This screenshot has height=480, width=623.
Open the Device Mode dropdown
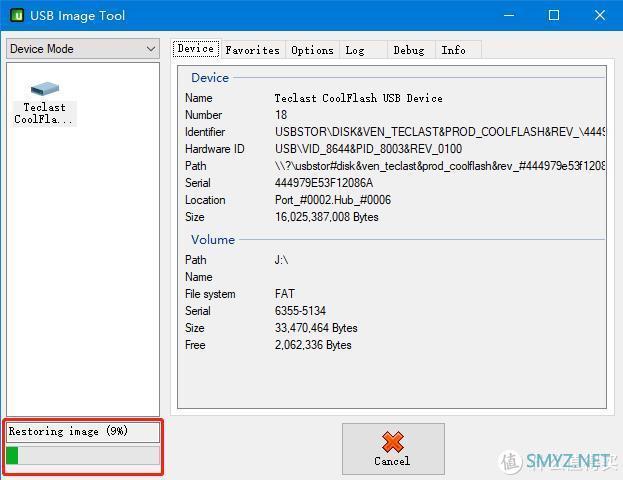[x=83, y=49]
